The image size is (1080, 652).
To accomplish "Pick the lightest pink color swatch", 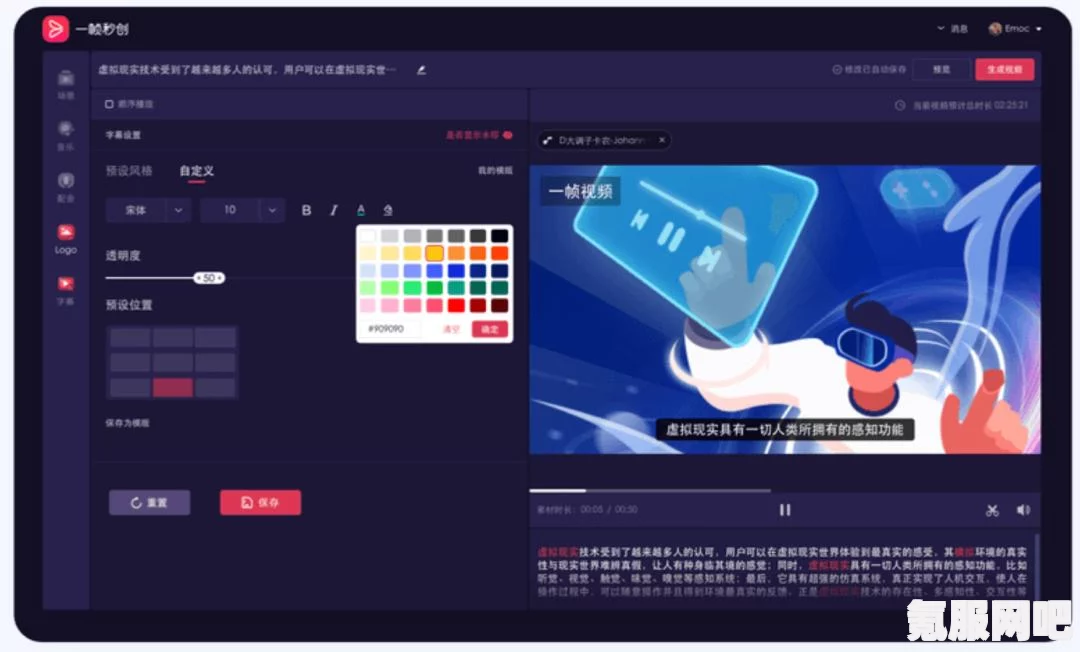I will [368, 305].
